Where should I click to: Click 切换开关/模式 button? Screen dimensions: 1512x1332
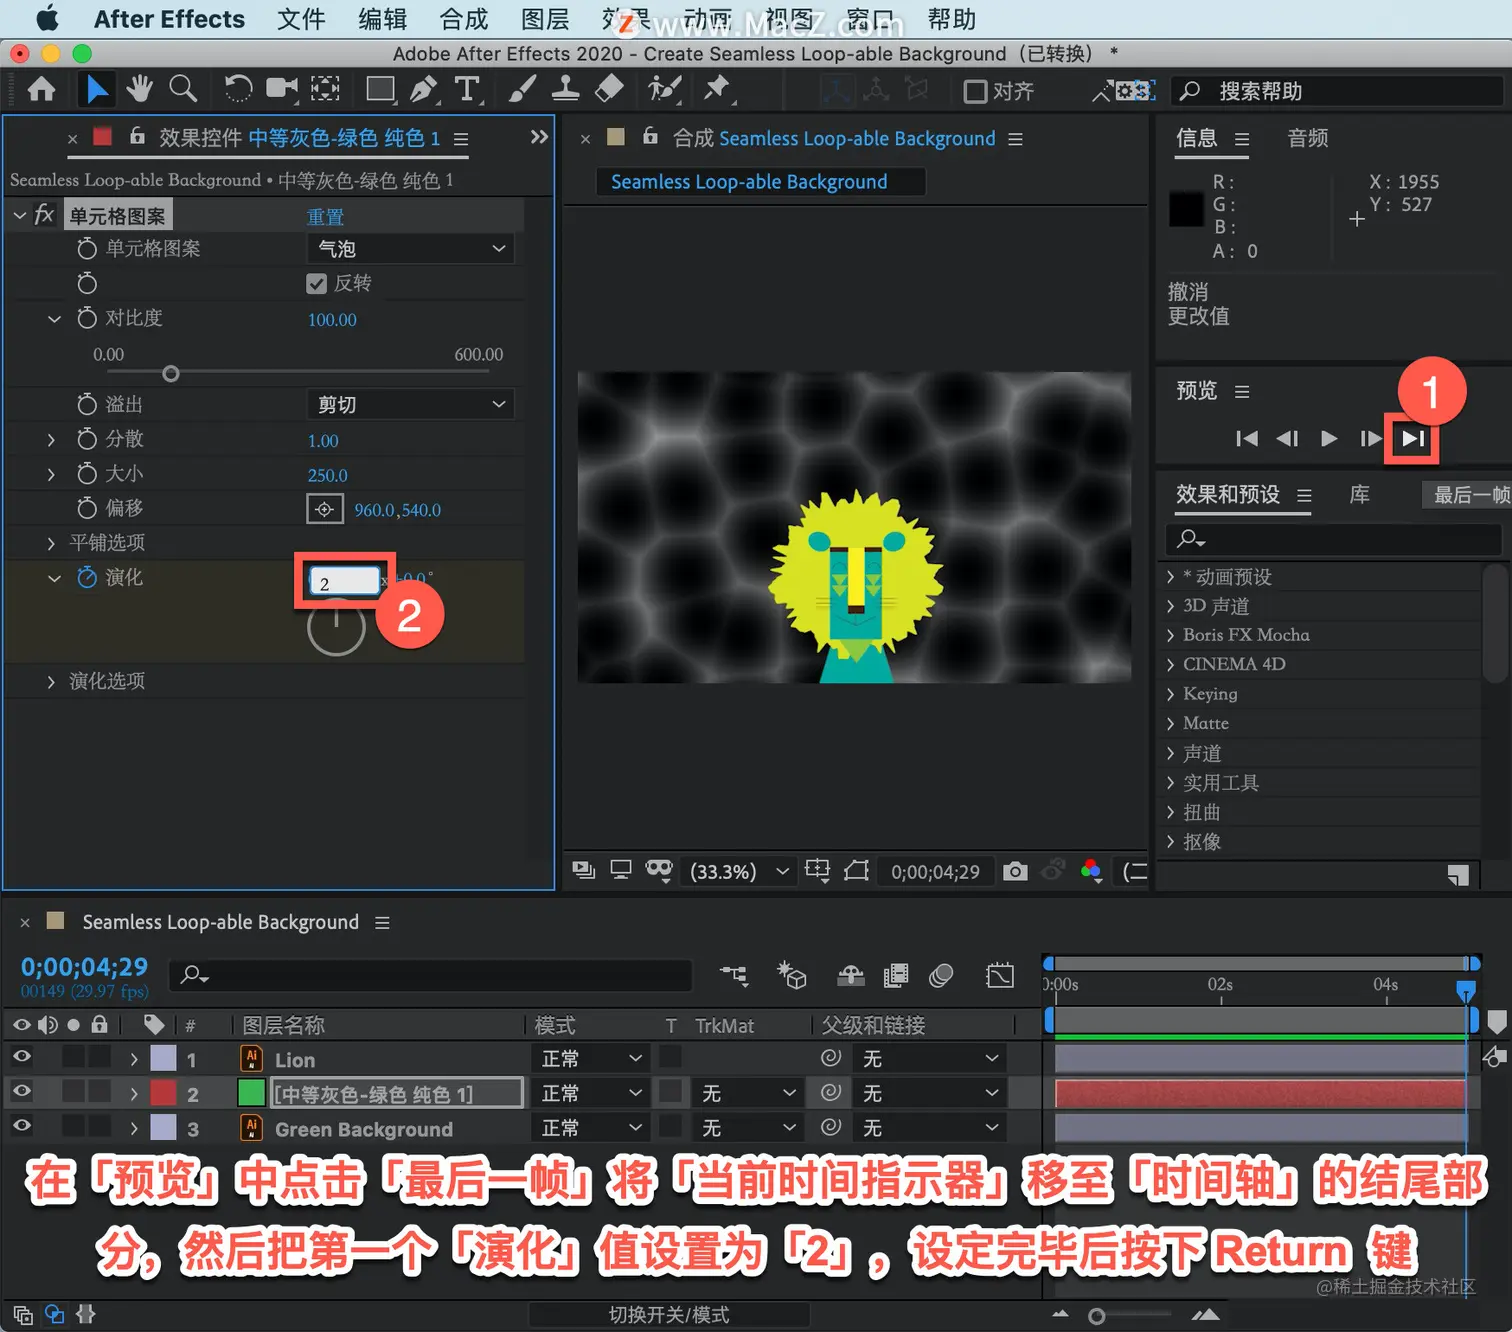669,1315
